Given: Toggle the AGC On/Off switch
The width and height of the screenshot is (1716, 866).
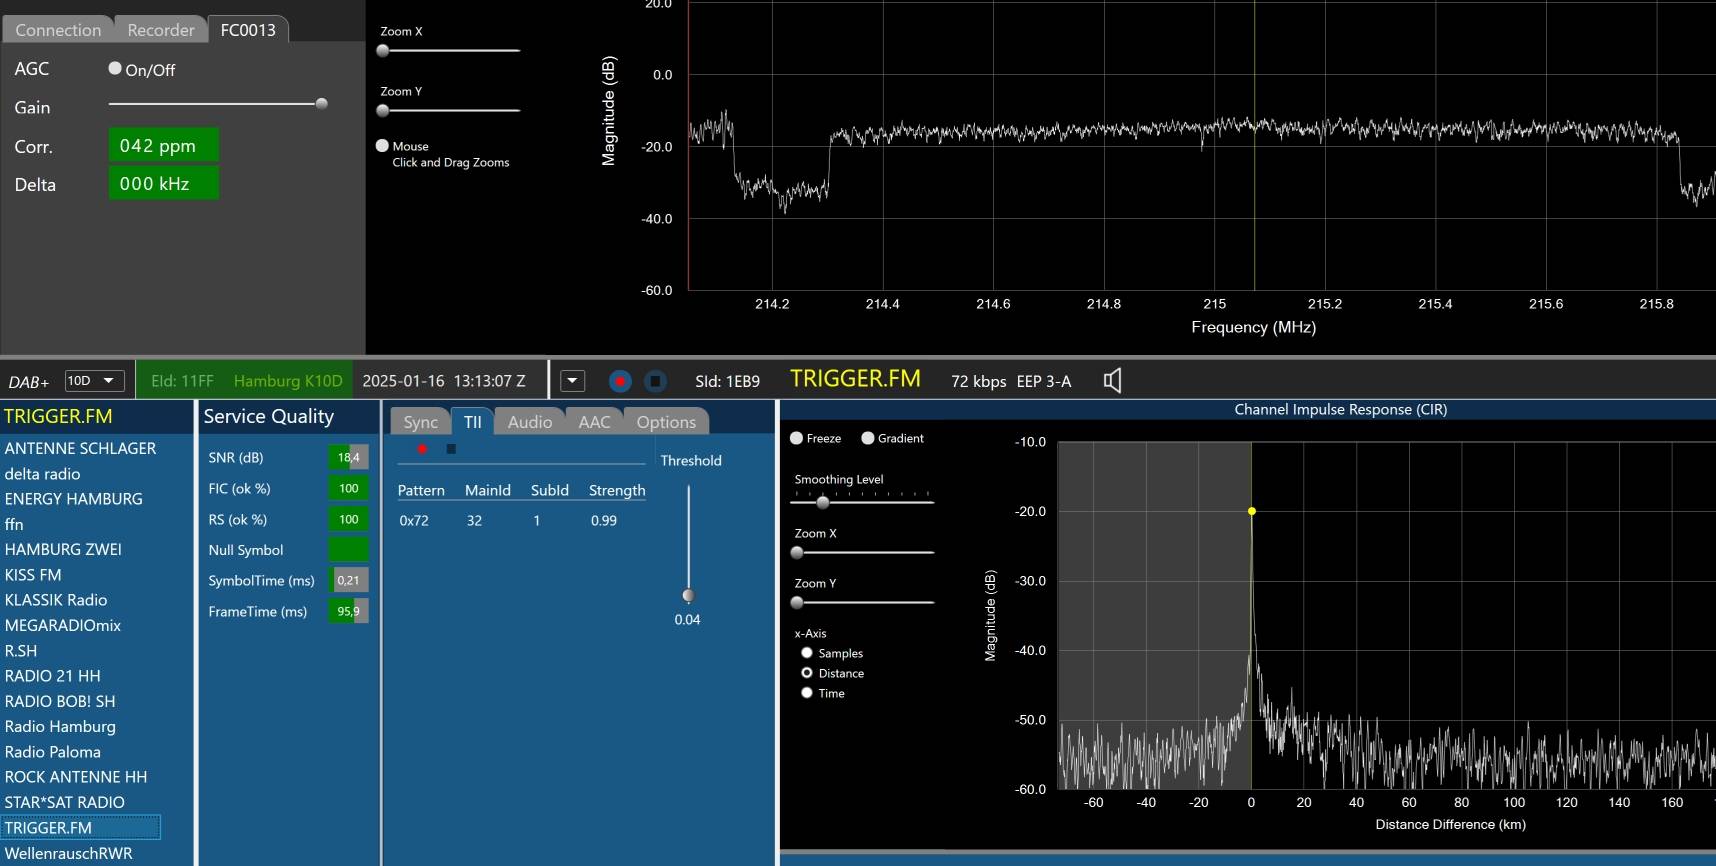Looking at the screenshot, I should coord(115,69).
